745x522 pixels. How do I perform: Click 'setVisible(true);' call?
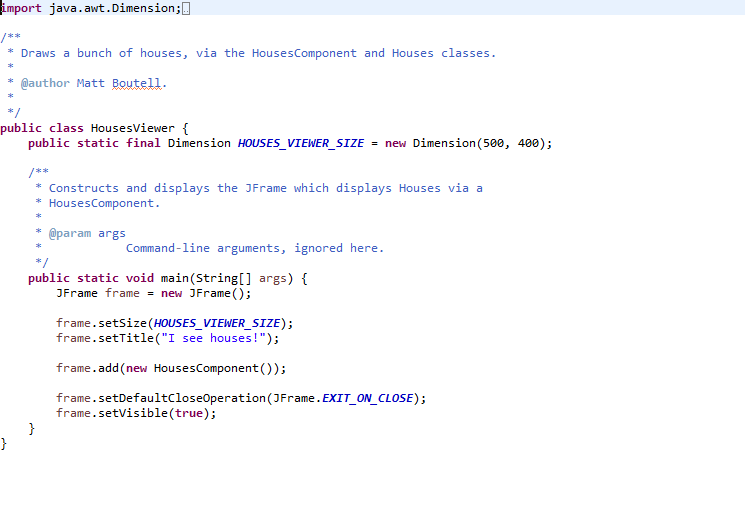click(157, 413)
